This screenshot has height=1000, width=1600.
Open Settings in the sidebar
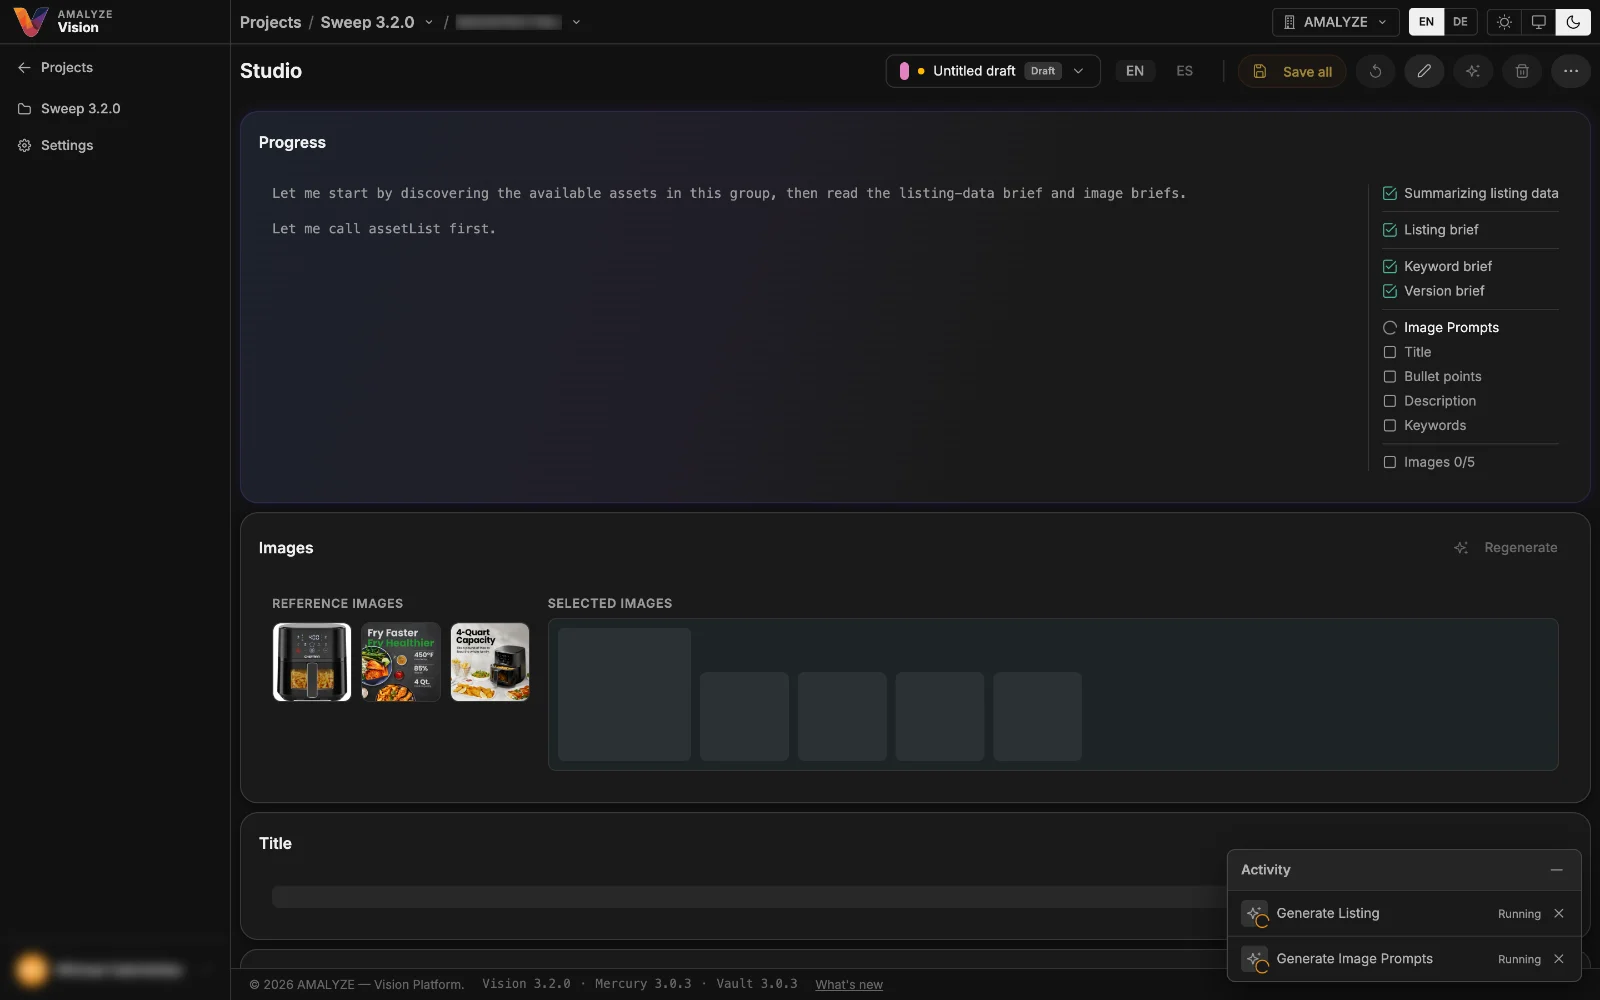tap(56, 145)
